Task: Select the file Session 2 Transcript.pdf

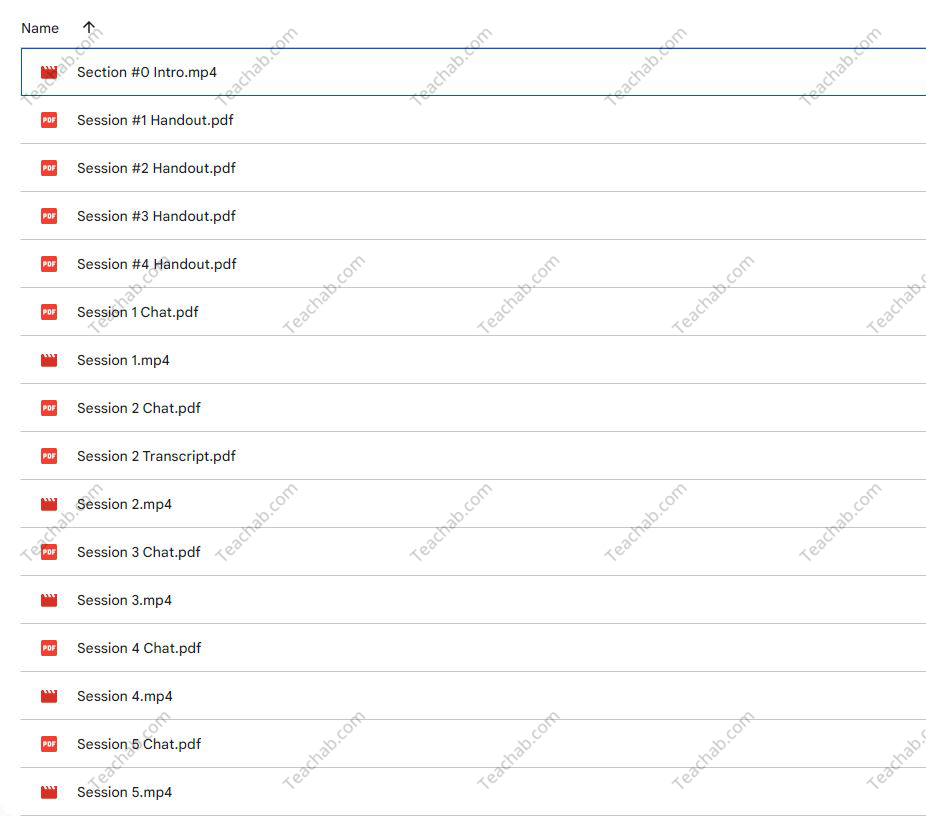Action: click(474, 456)
